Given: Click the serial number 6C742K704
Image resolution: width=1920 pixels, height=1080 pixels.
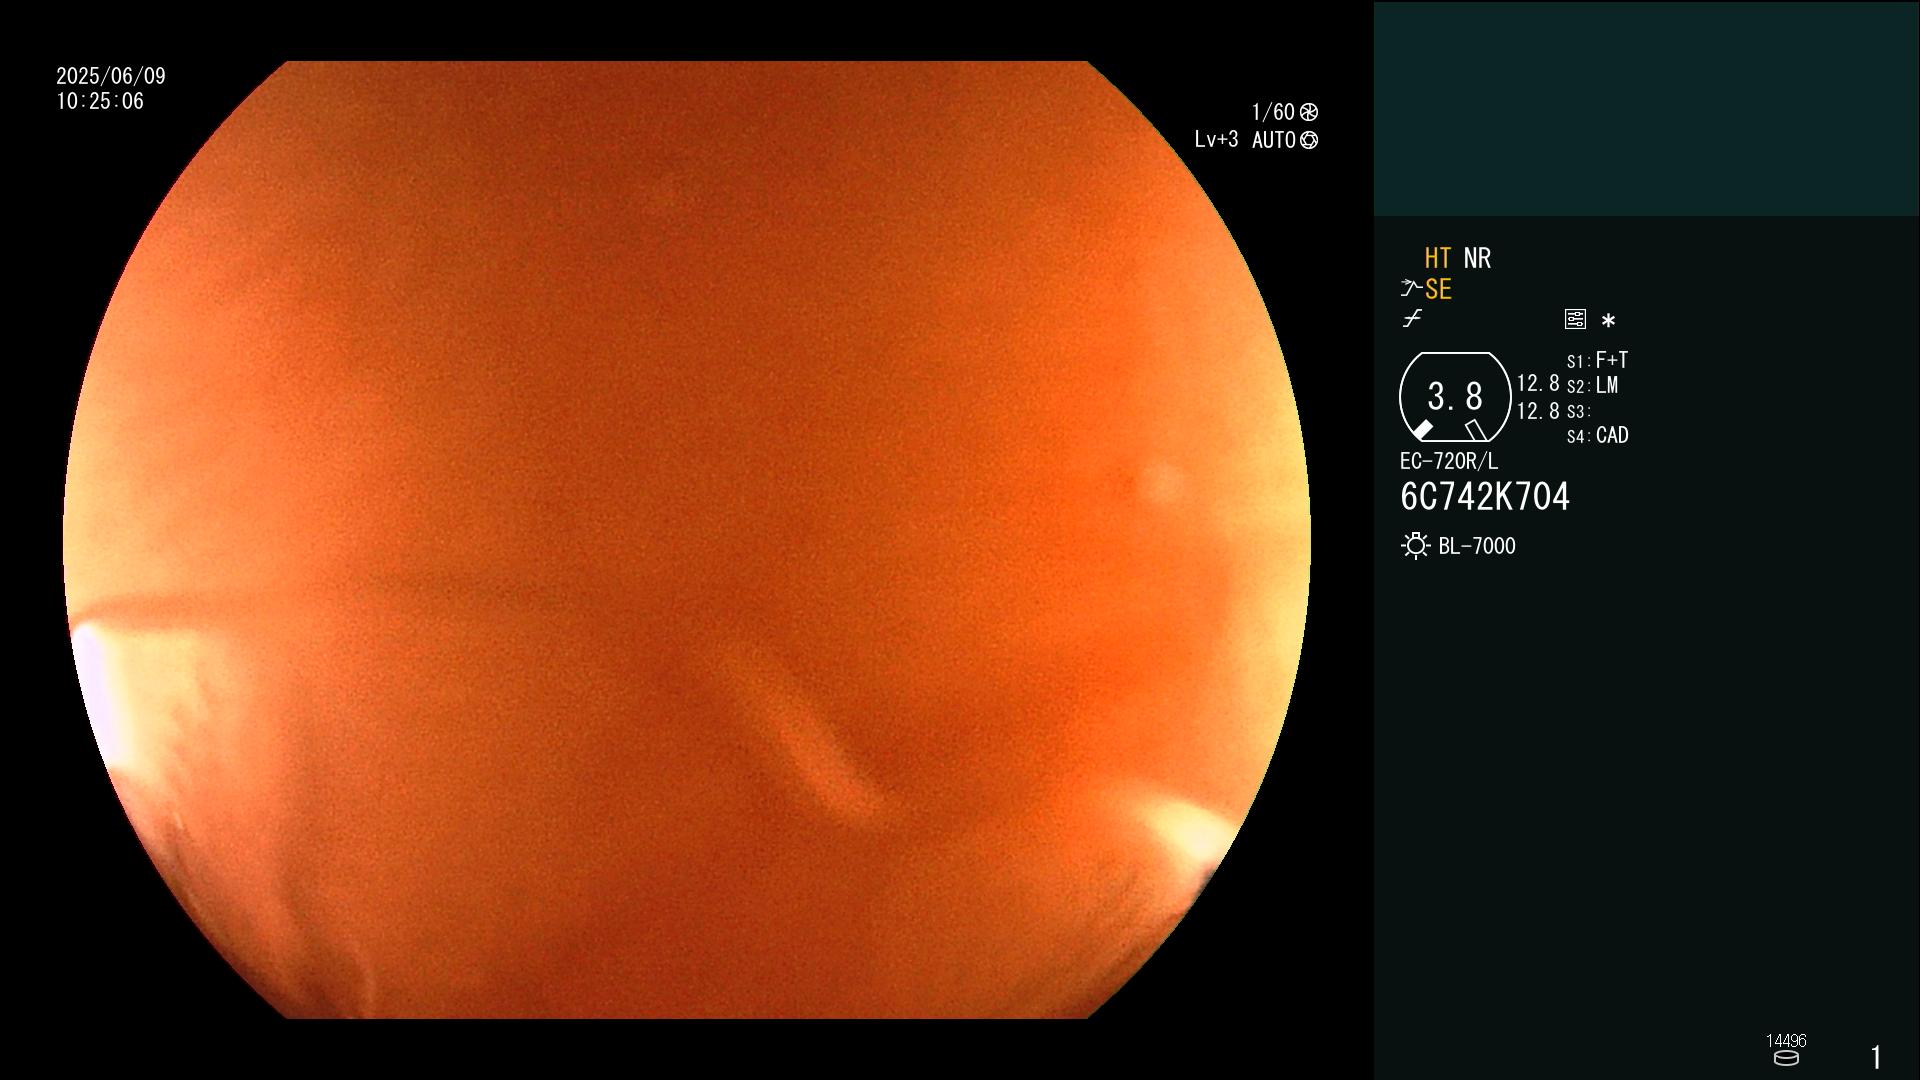Looking at the screenshot, I should point(1485,497).
